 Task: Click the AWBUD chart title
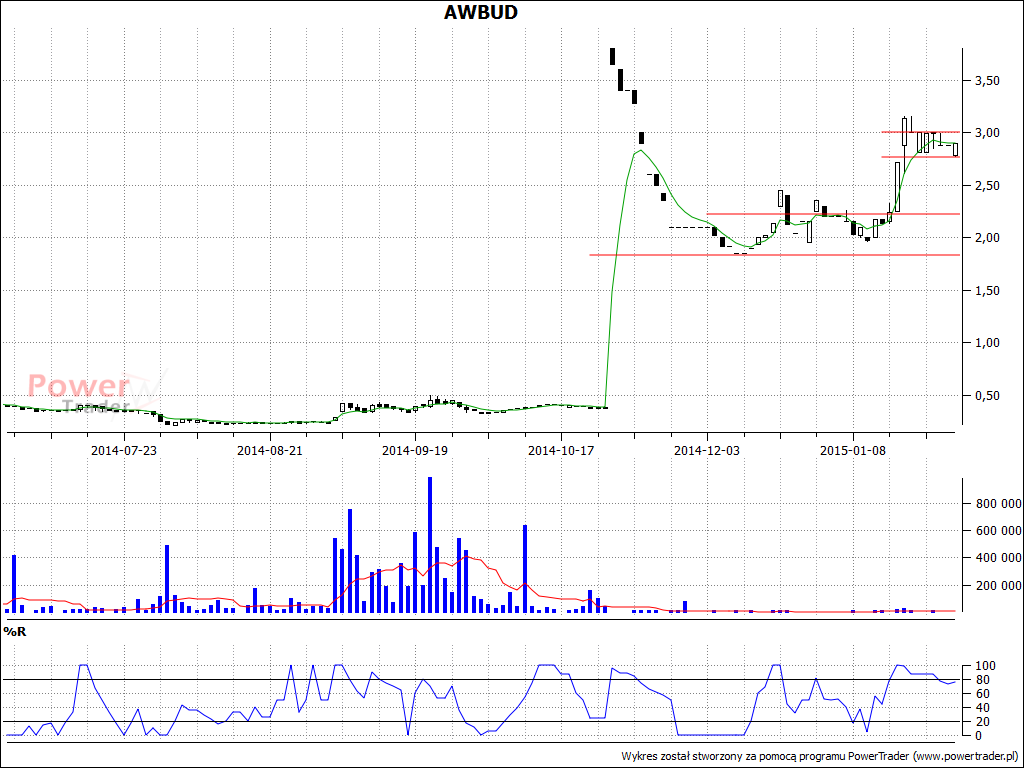tap(481, 12)
